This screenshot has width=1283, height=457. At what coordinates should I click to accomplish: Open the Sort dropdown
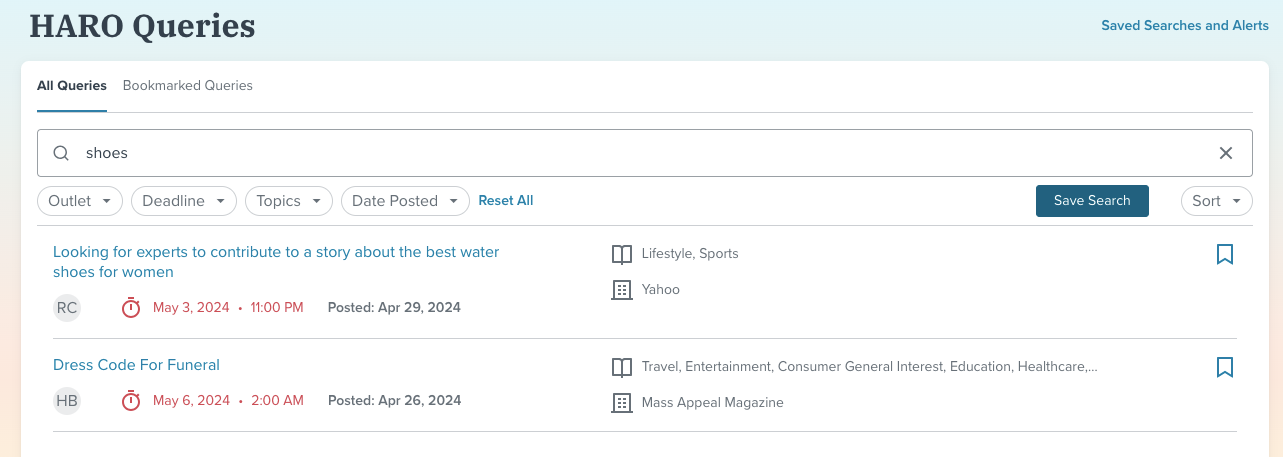[1216, 201]
